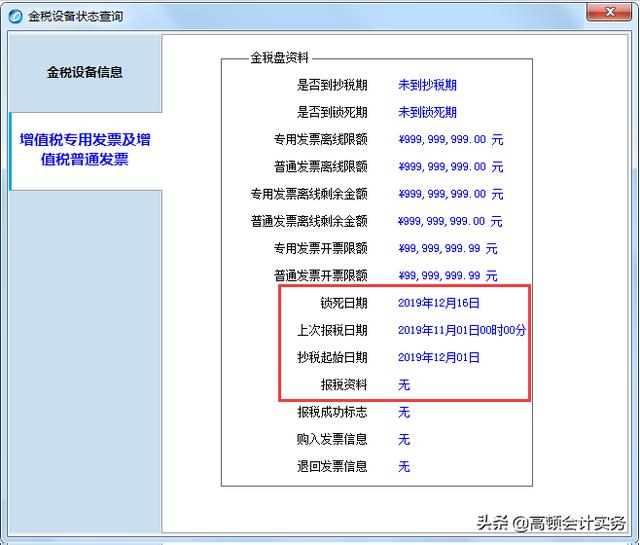Image resolution: width=640 pixels, height=545 pixels.
Task: Select the 增值税专用发票及增值税普通发票 tab
Action: [x=85, y=150]
